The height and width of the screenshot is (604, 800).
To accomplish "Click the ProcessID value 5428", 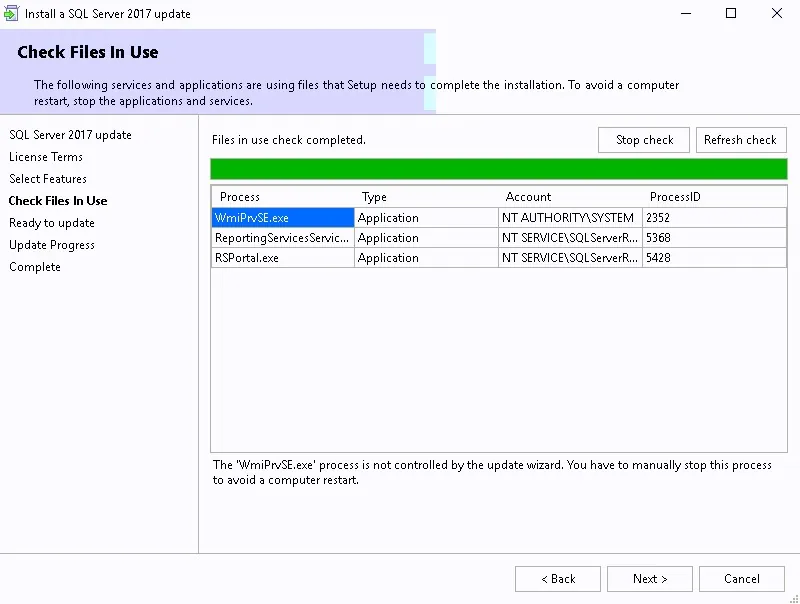I will click(x=714, y=258).
